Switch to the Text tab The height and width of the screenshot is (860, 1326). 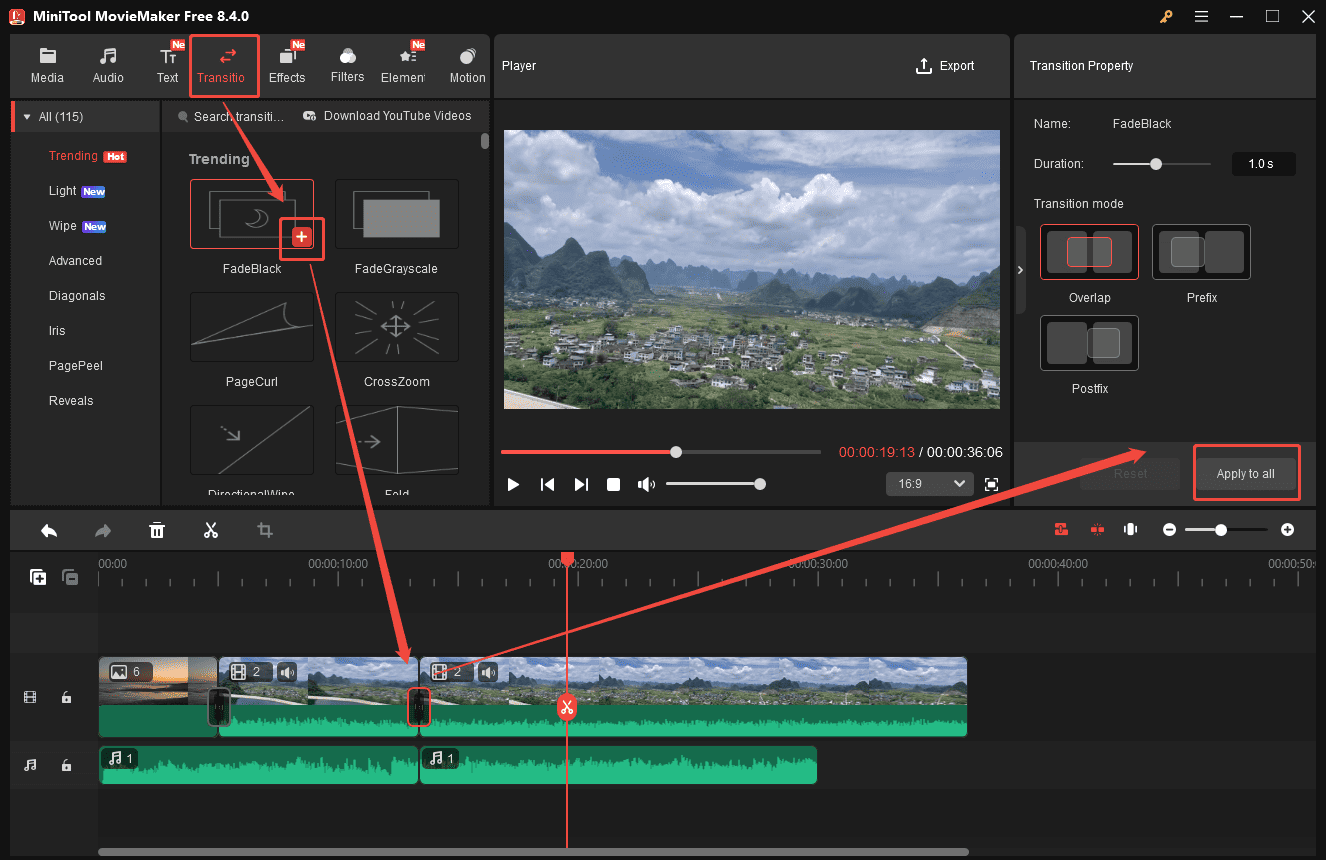(167, 65)
